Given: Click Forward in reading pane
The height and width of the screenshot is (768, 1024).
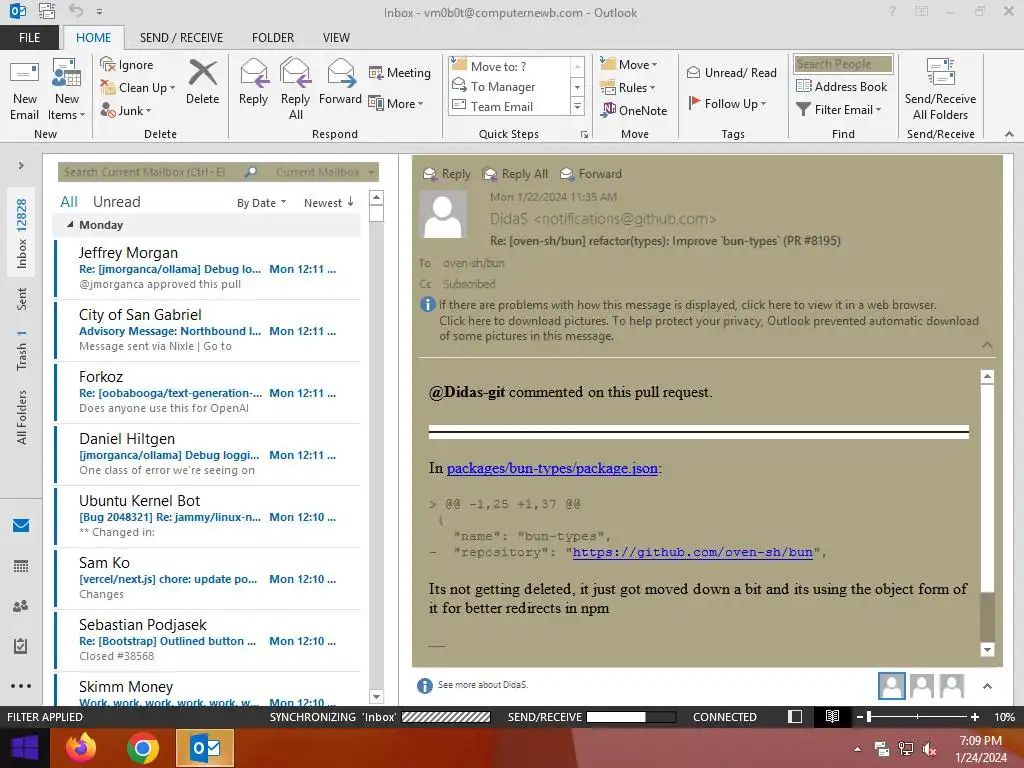Looking at the screenshot, I should (591, 174).
